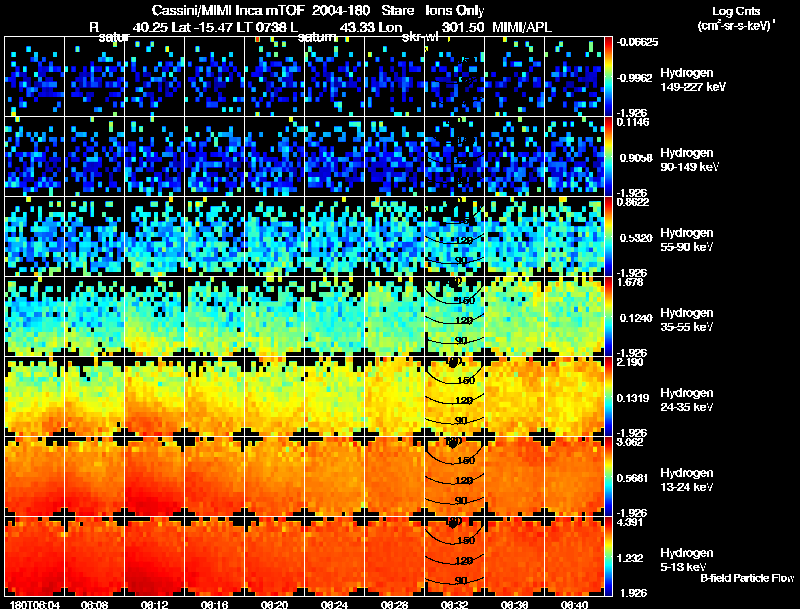800x609 pixels.
Task: Select the Hydrogen 24-35 keV channel label
Action: [687, 400]
